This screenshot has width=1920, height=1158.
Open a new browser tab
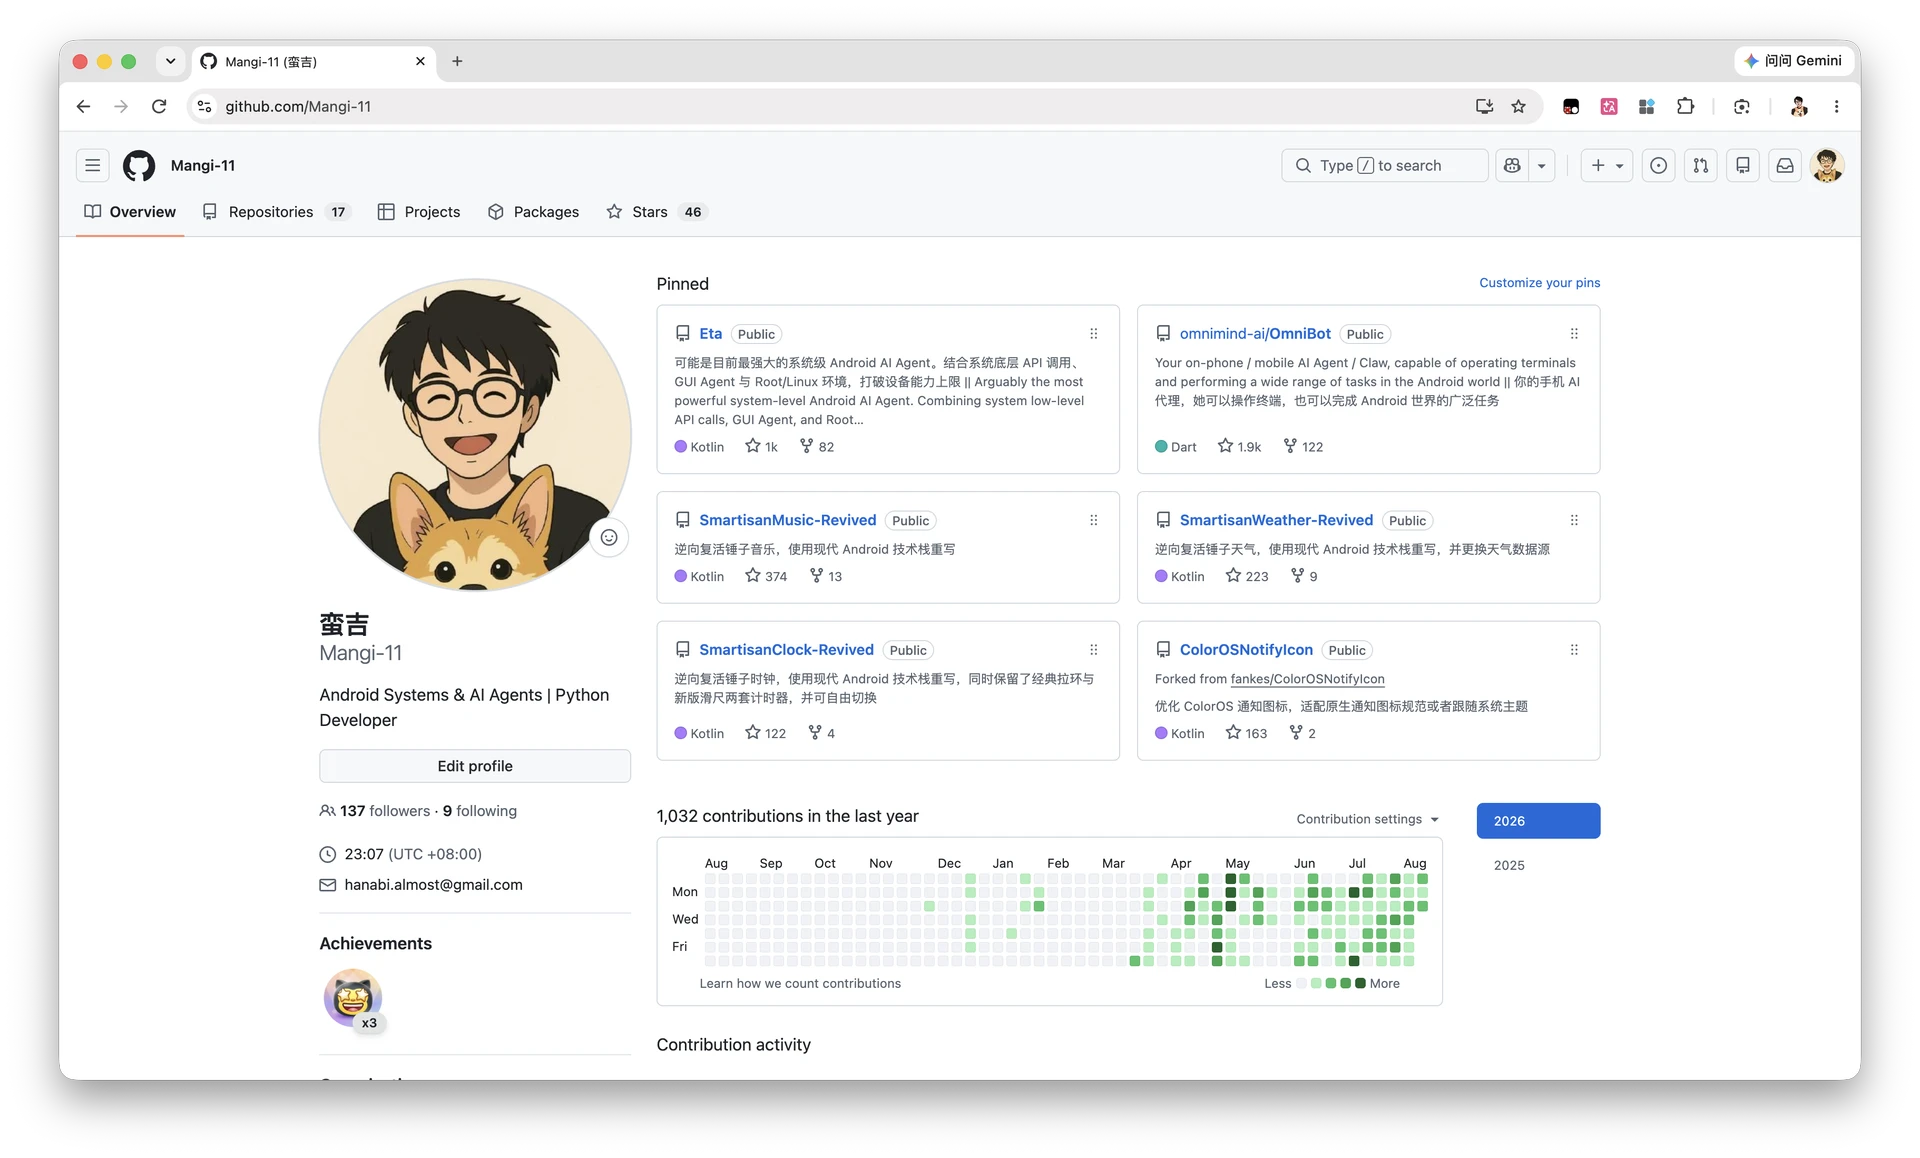pos(457,61)
